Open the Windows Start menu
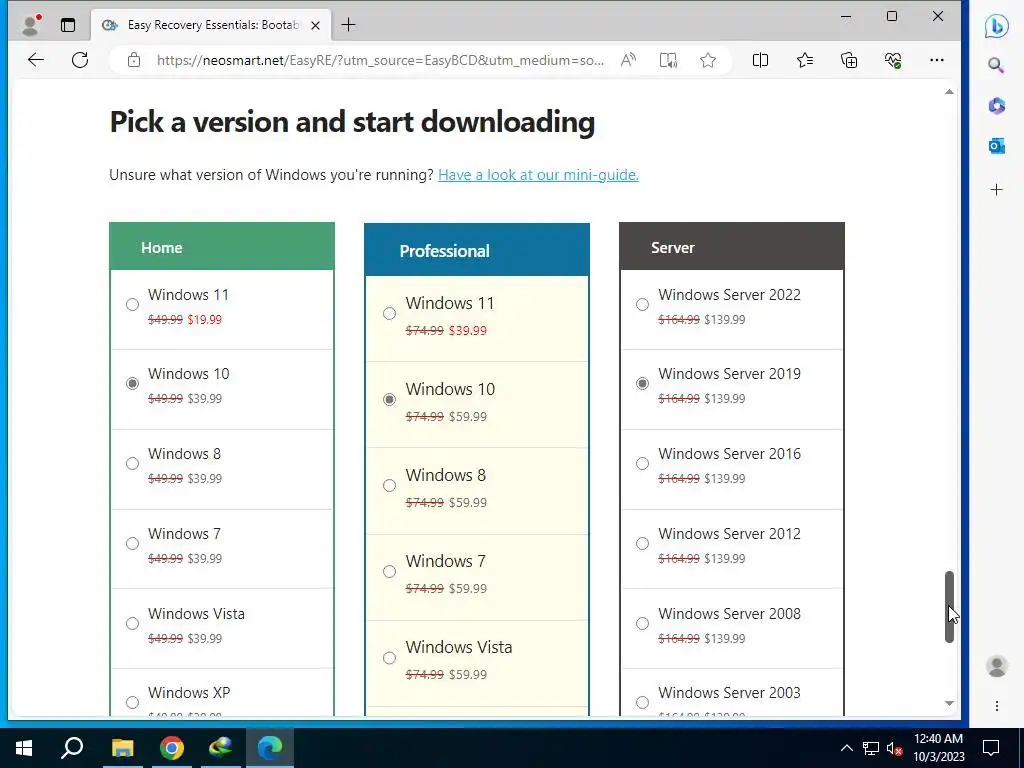1024x768 pixels. pyautogui.click(x=24, y=748)
